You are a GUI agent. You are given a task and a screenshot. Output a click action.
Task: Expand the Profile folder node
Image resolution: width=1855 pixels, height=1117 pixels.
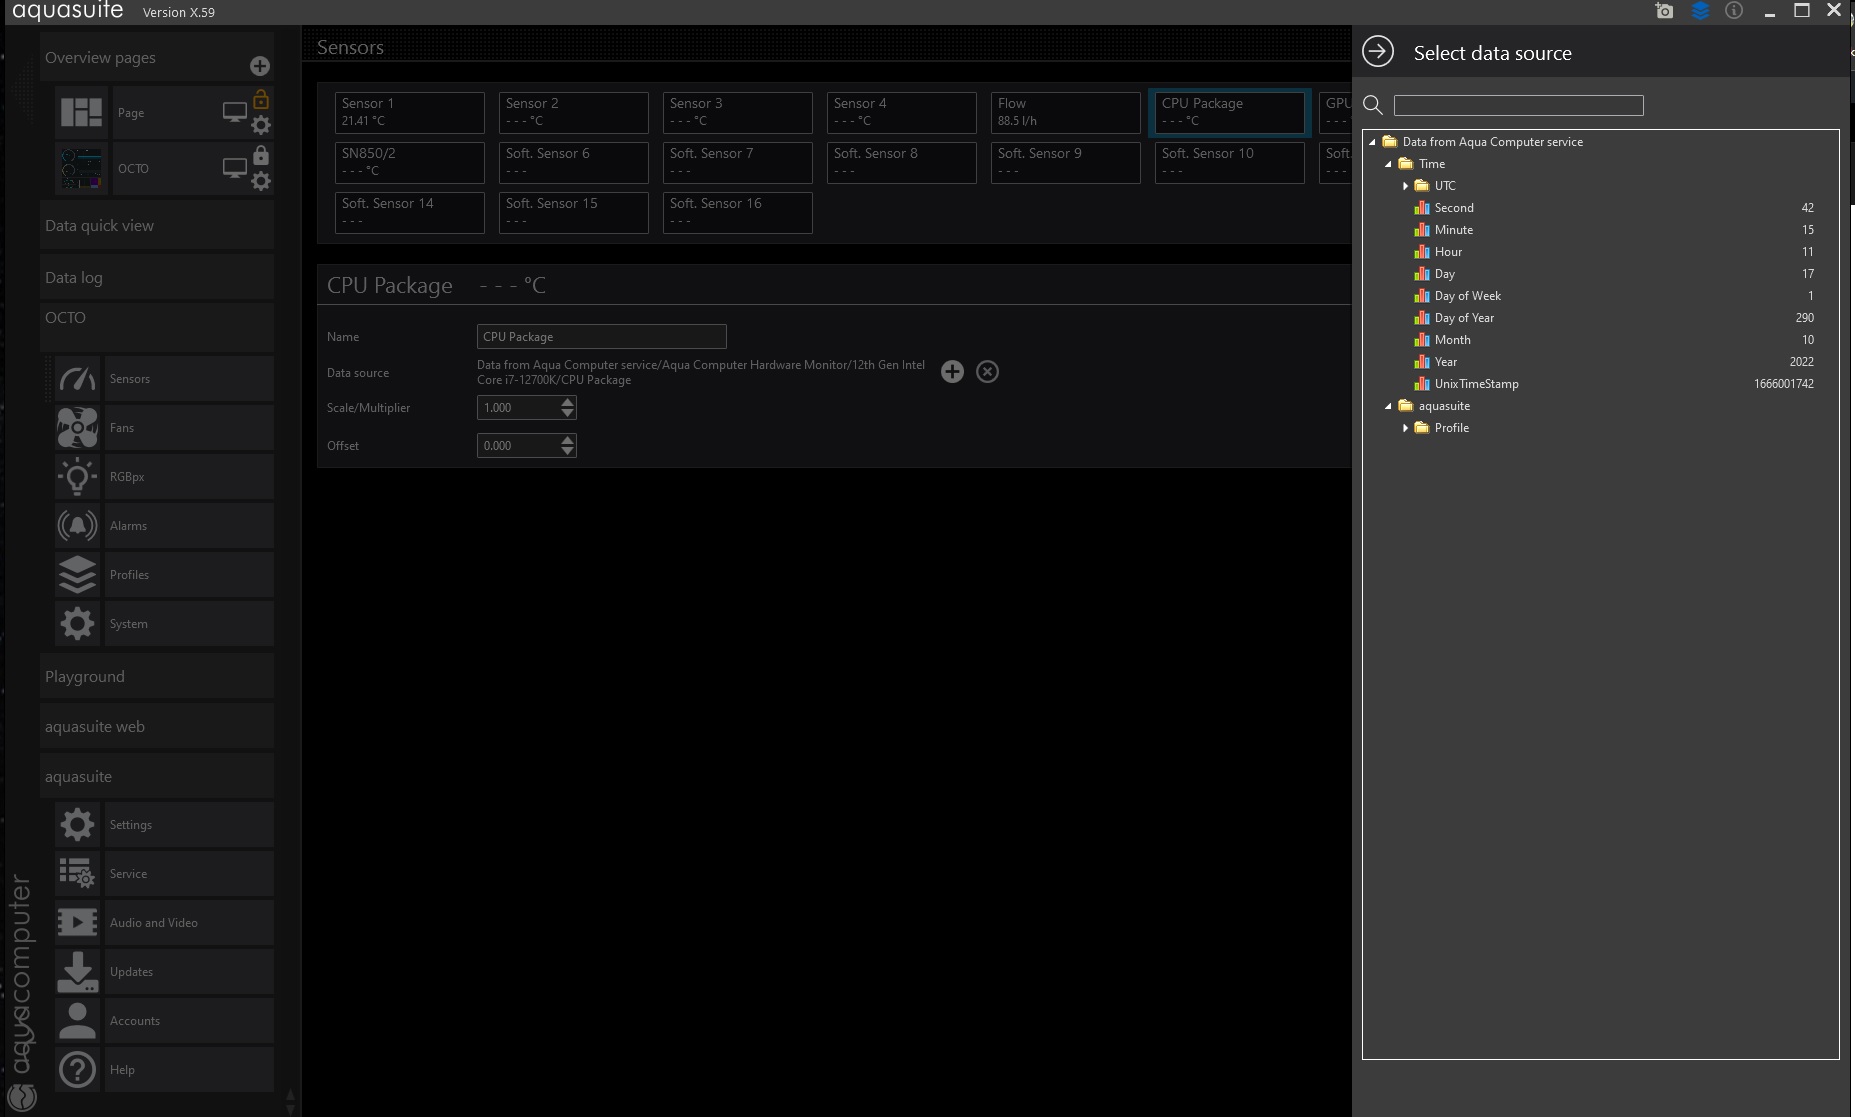(1405, 428)
